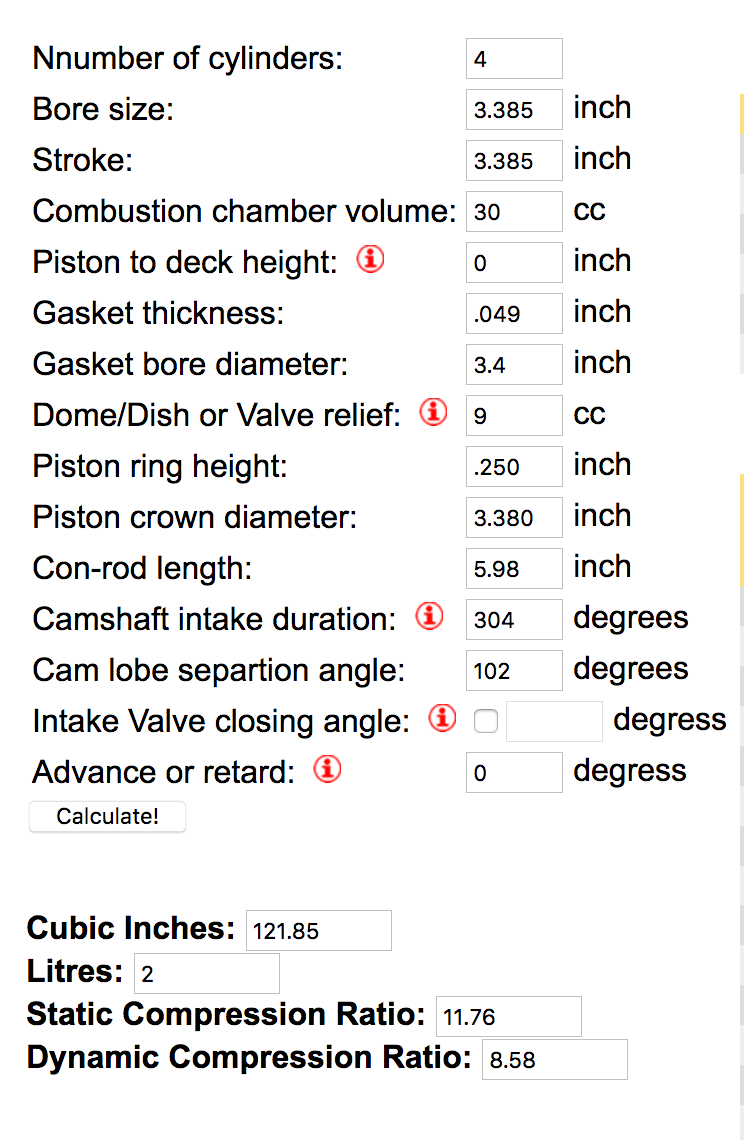Enable Intake Valve closing angle checkbox
This screenshot has height=1140, width=744.
click(486, 721)
